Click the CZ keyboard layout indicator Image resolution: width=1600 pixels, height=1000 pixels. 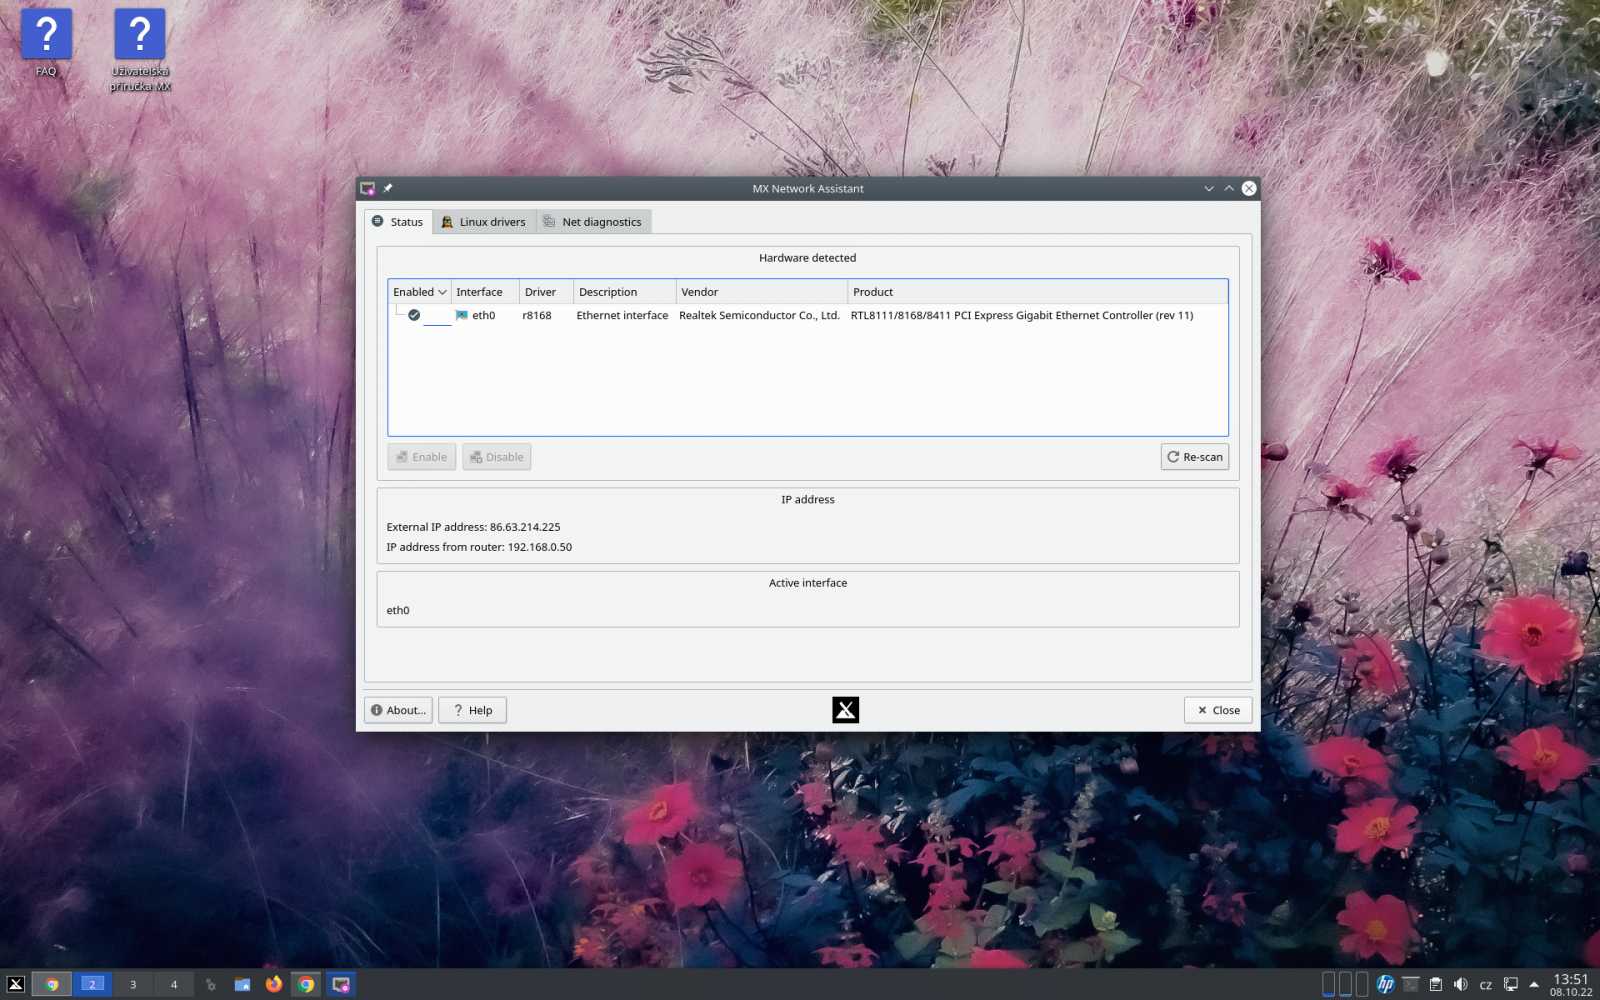[1486, 985]
